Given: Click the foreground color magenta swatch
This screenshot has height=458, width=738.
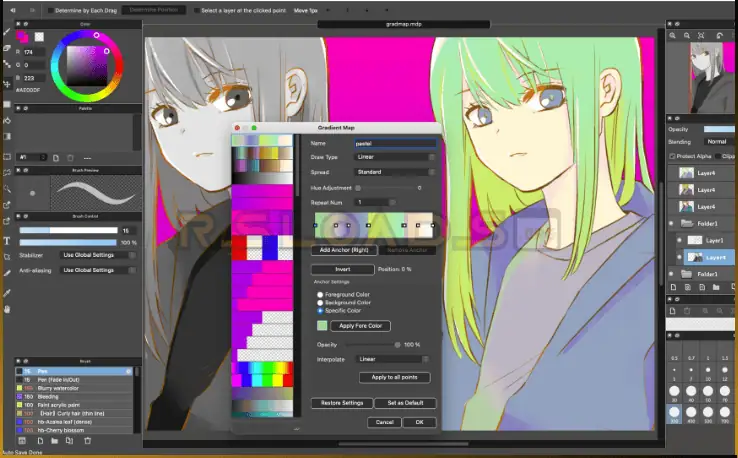Looking at the screenshot, I should click(x=22, y=37).
